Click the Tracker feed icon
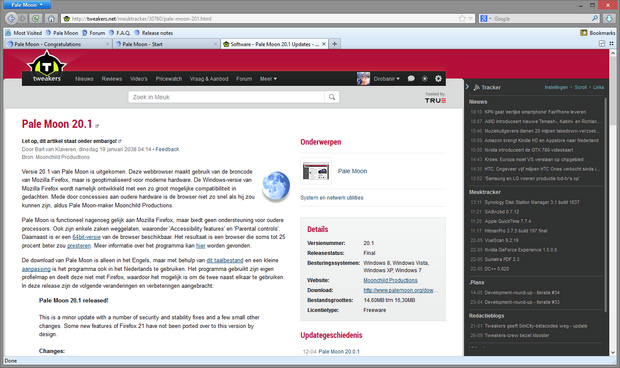This screenshot has width=620, height=368. [476, 87]
